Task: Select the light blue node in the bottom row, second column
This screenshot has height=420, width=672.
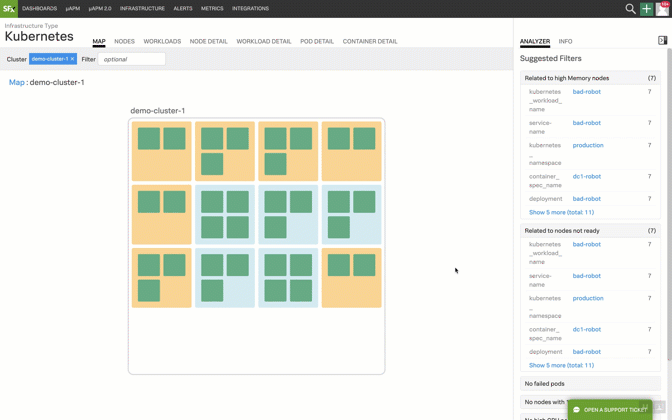Action: (x=225, y=278)
